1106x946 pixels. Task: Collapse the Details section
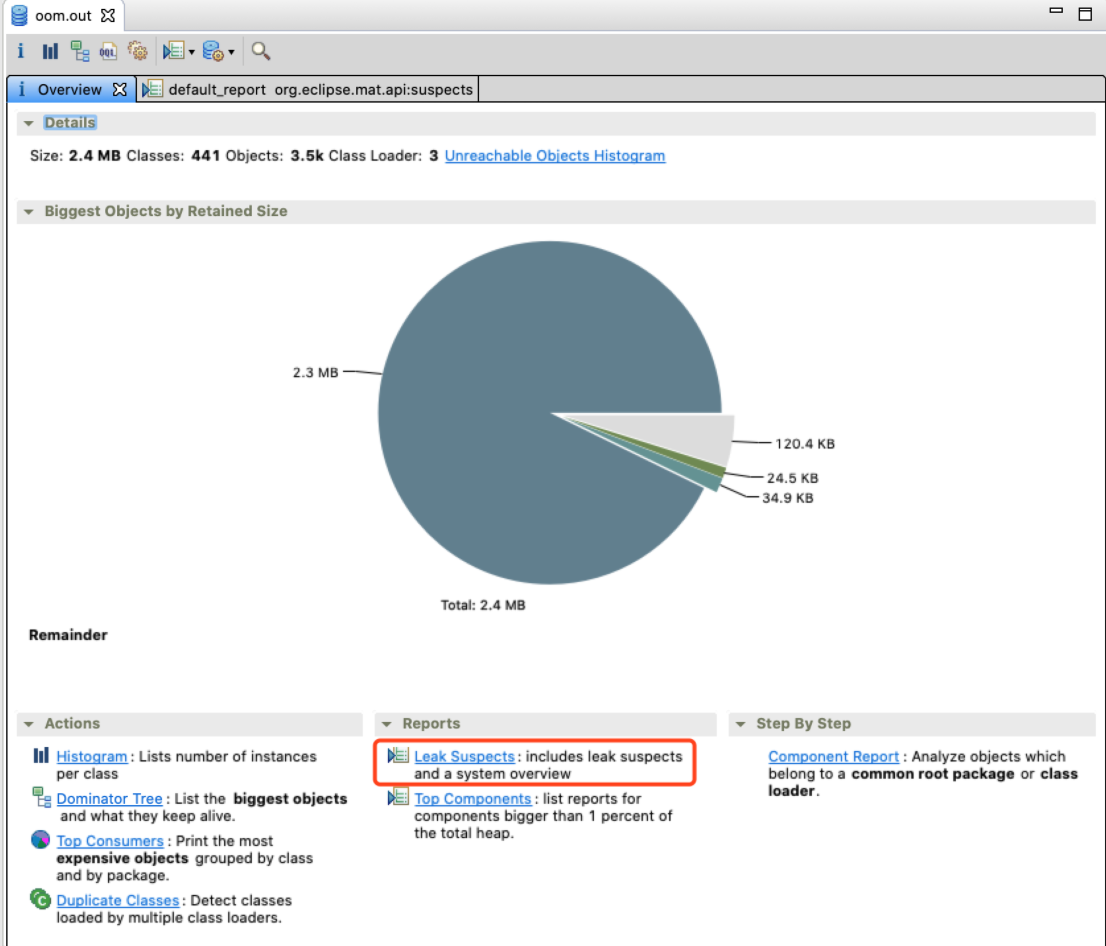point(28,123)
